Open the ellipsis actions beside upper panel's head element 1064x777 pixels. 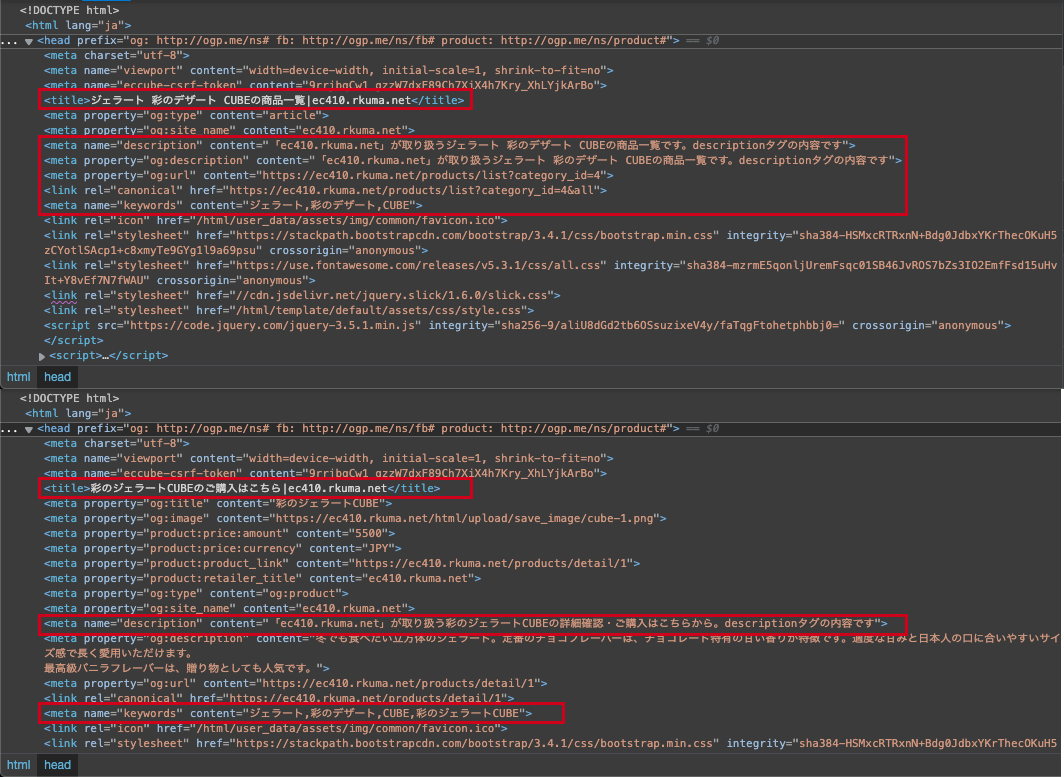pyautogui.click(x=9, y=41)
